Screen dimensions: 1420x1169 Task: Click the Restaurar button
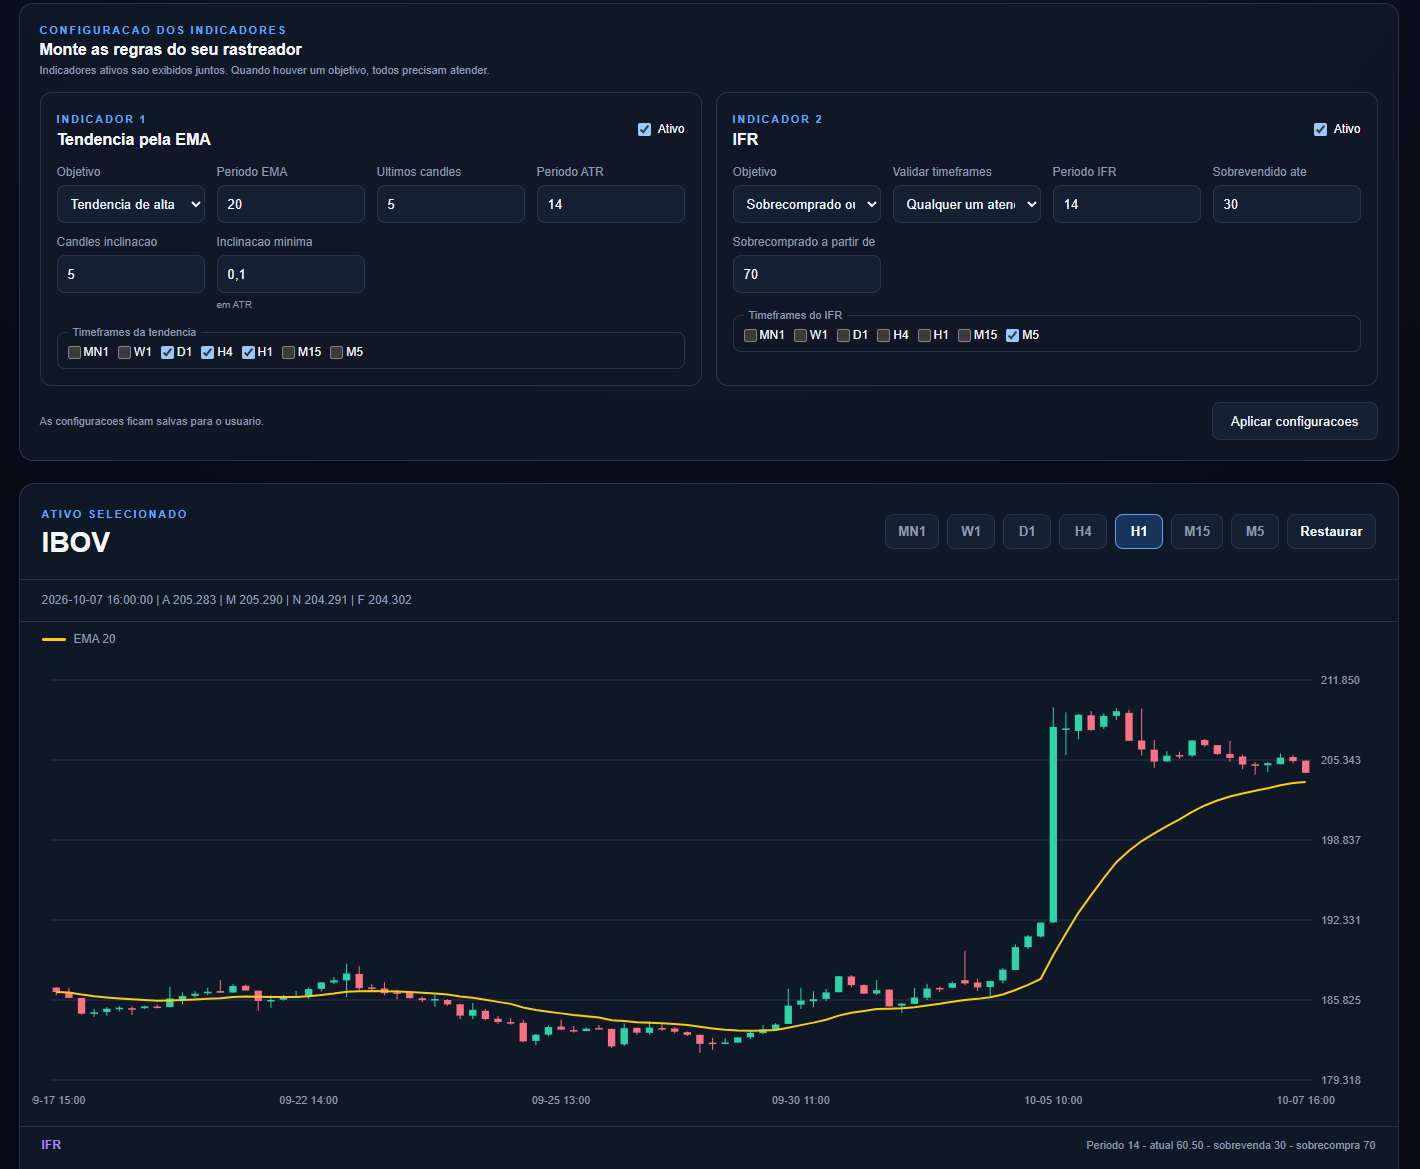[x=1331, y=532]
